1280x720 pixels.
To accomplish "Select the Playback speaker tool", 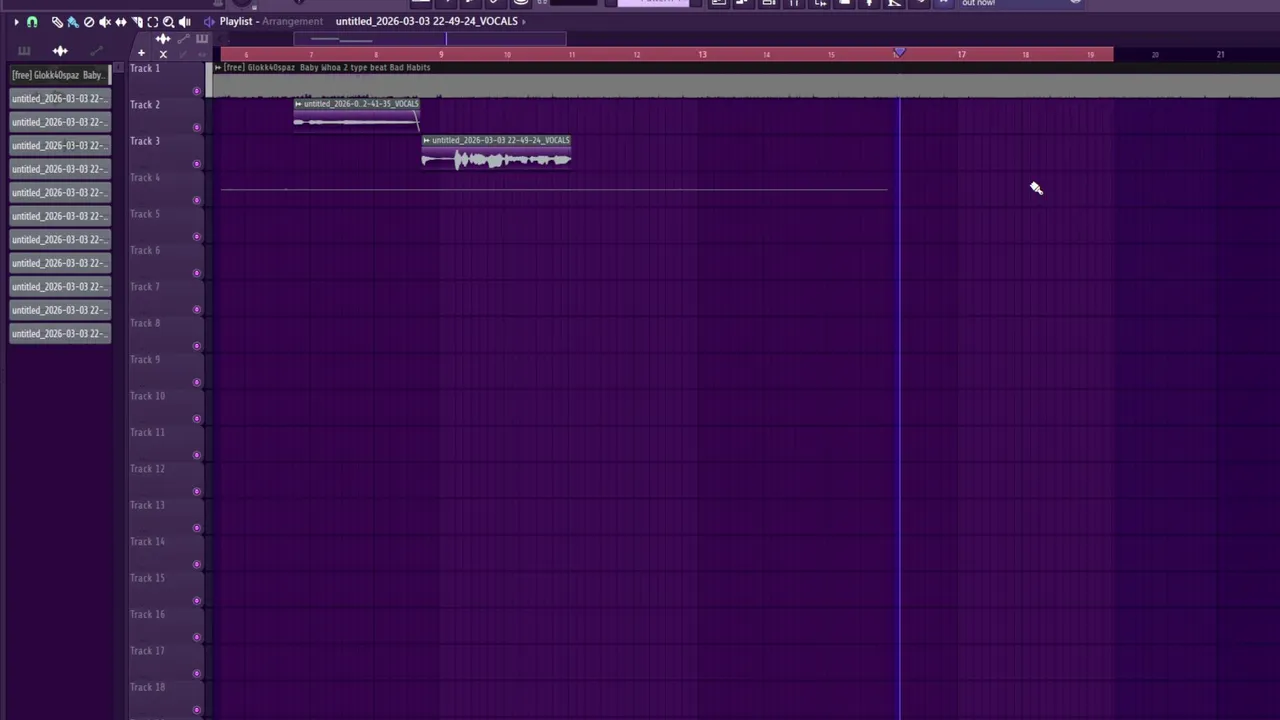I will (x=185, y=22).
